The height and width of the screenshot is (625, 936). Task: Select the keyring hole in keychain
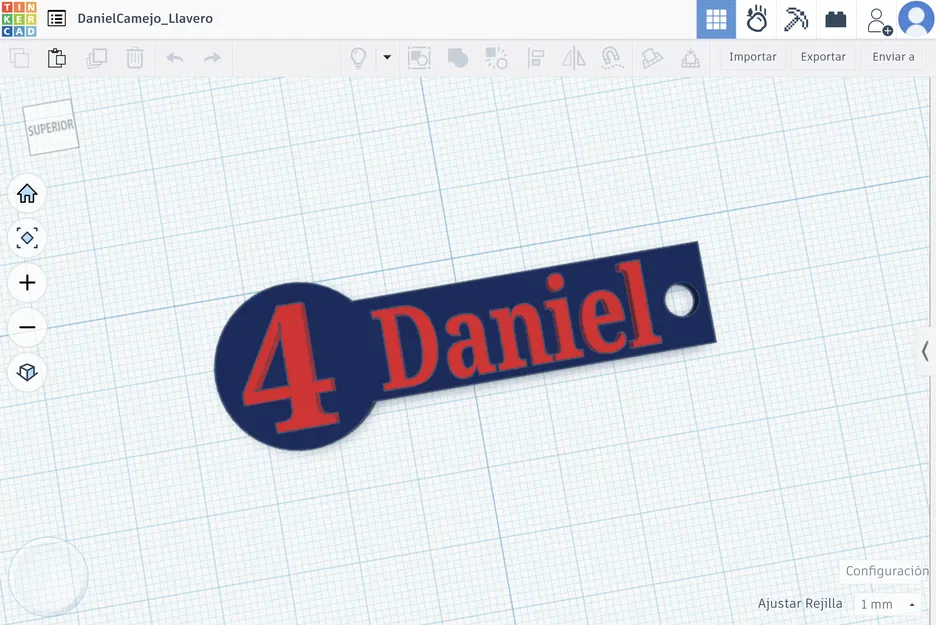point(681,300)
